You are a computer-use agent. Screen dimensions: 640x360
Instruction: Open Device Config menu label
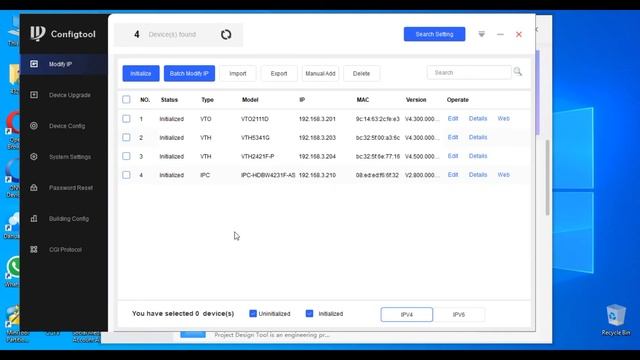pos(67,126)
